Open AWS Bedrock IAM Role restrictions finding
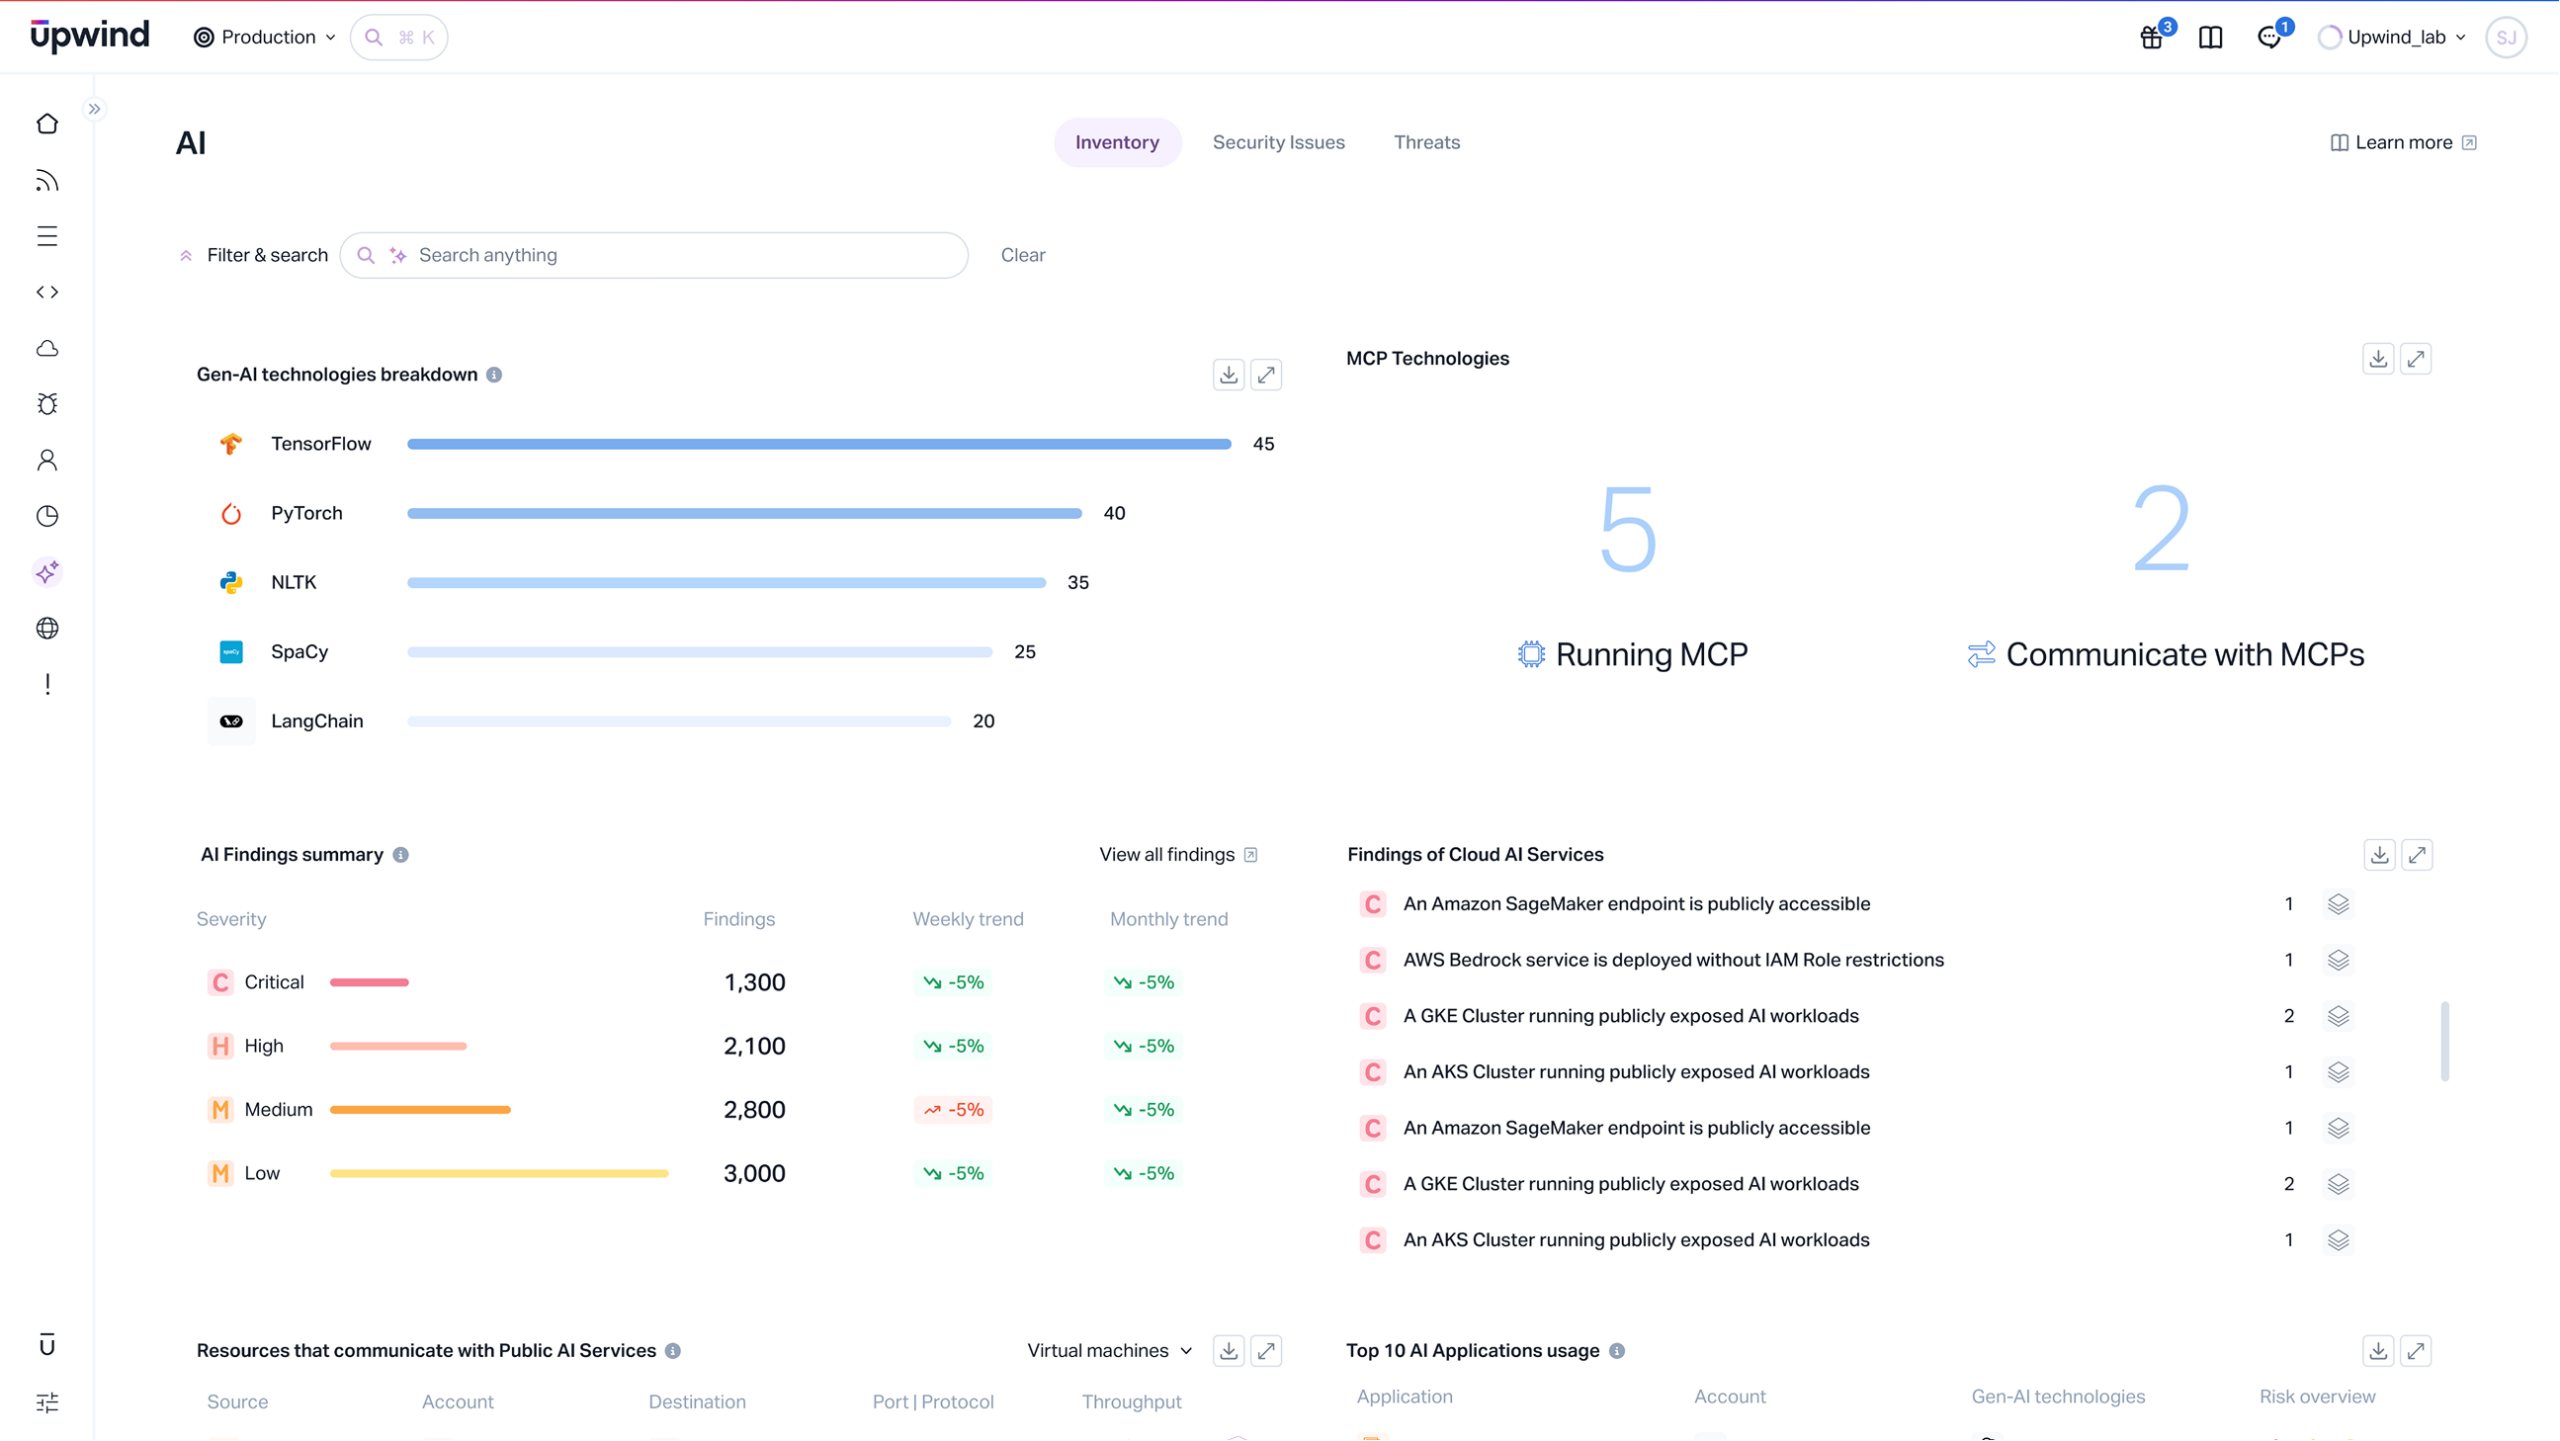The image size is (2560, 1441). 1673,960
